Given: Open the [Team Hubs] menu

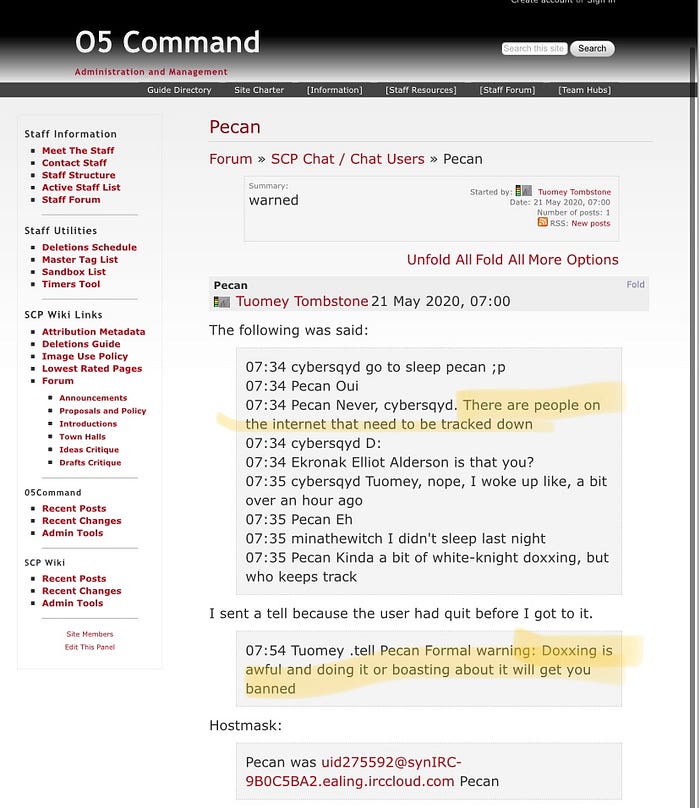Looking at the screenshot, I should (x=585, y=90).
